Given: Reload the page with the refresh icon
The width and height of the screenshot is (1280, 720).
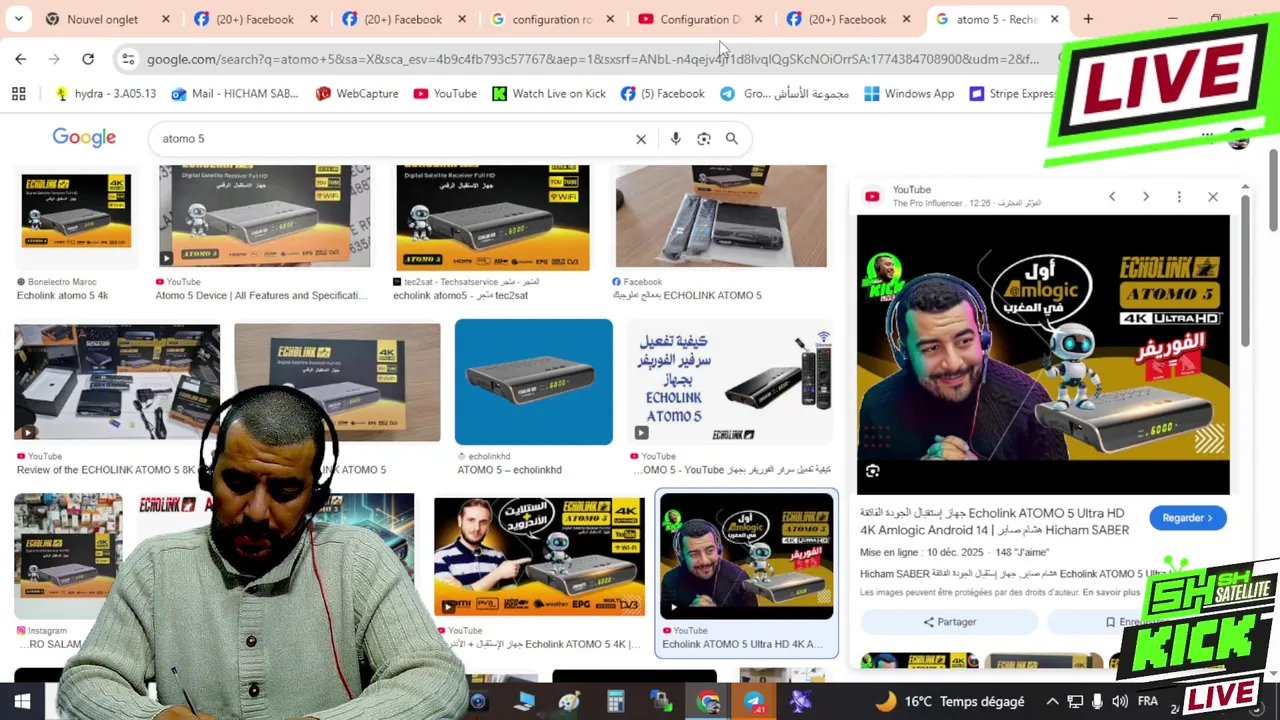Looking at the screenshot, I should [88, 59].
